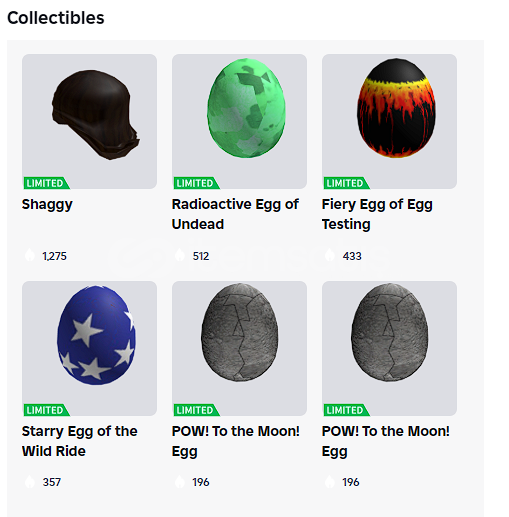
Task: Click LIMITED badge on the Shaggy item
Action: tap(46, 183)
